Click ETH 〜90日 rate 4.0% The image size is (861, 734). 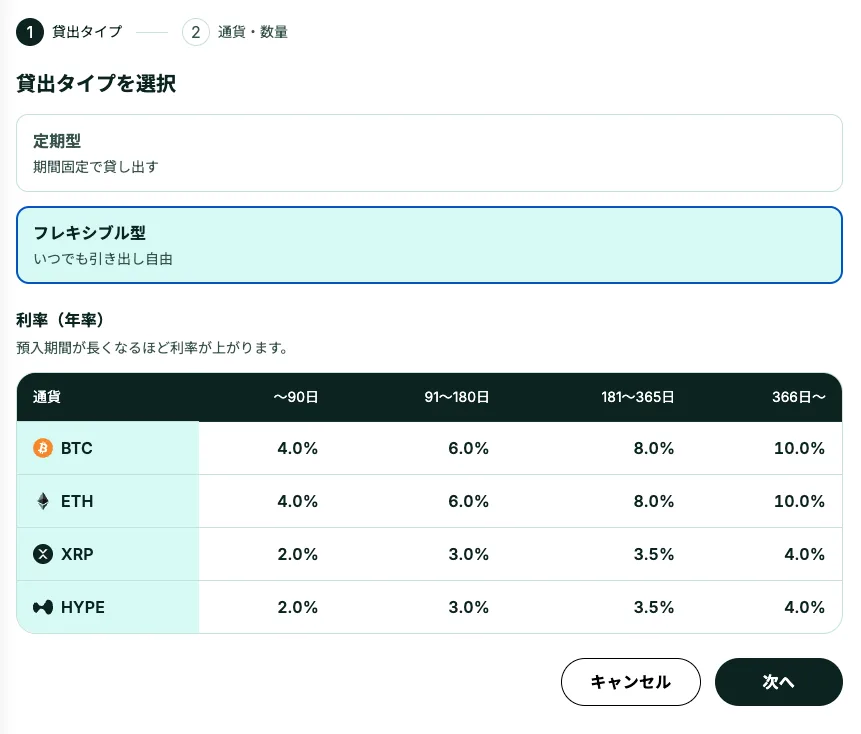[298, 501]
